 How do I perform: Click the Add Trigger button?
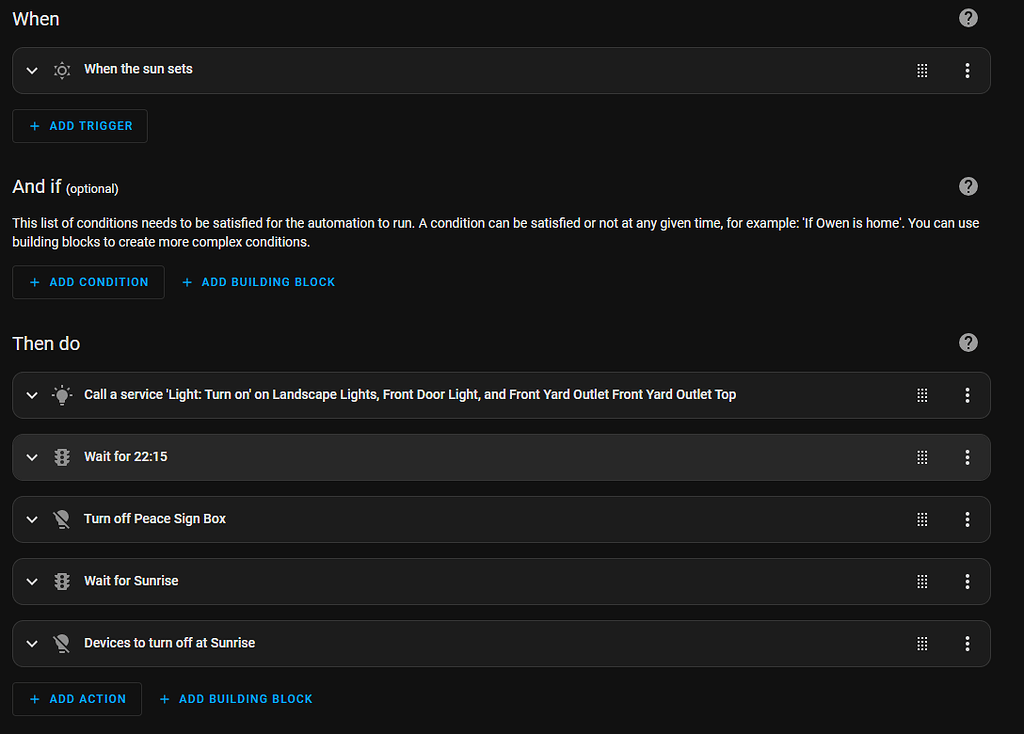click(x=80, y=126)
